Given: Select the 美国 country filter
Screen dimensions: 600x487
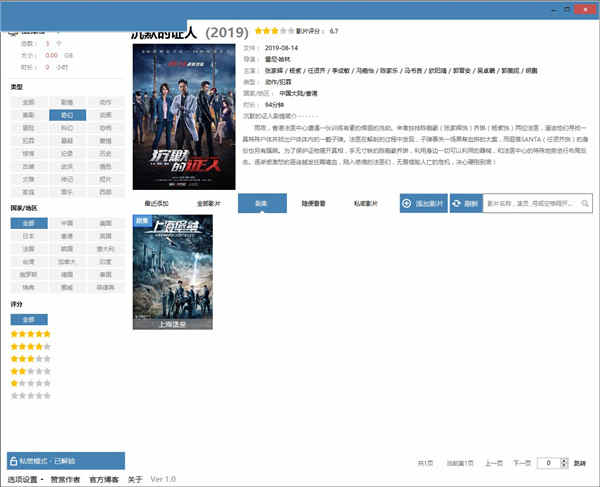Looking at the screenshot, I should click(x=106, y=223).
